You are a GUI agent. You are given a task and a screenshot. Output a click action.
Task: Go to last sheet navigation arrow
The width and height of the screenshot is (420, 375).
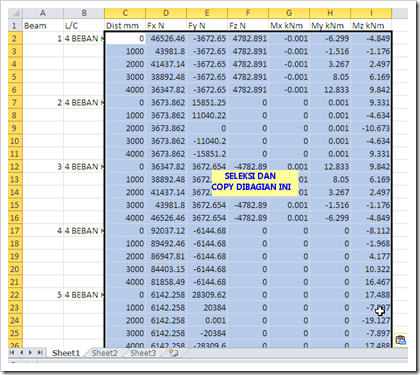click(40, 353)
